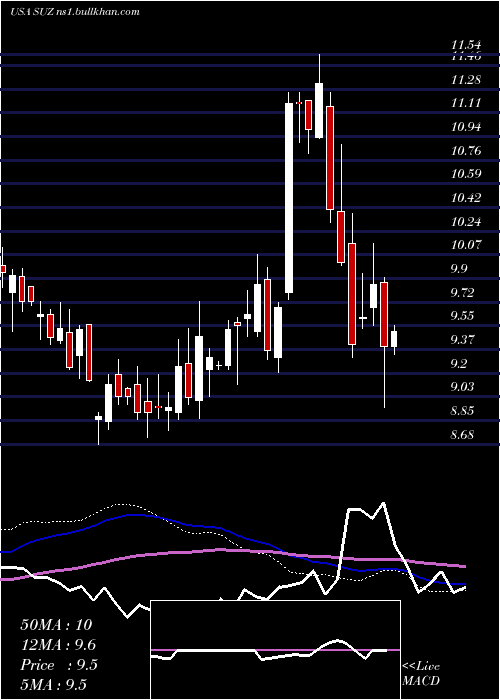Click the 8.68 price axis label
500x700 pixels.
[464, 434]
